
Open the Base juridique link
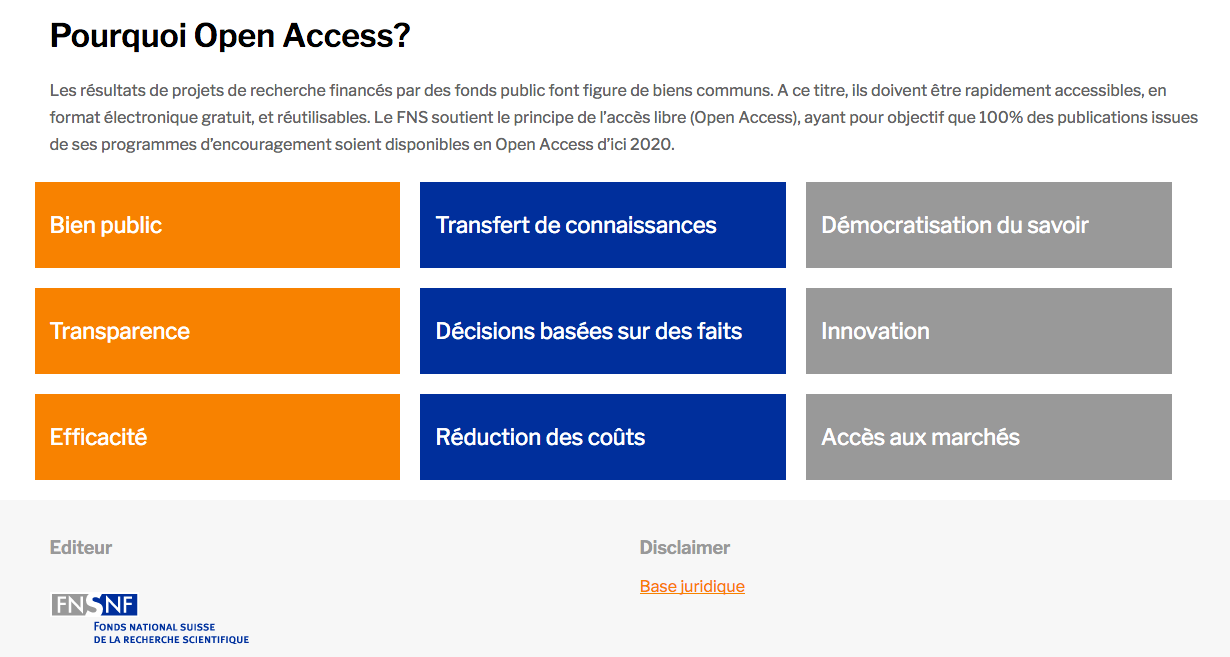click(x=692, y=586)
